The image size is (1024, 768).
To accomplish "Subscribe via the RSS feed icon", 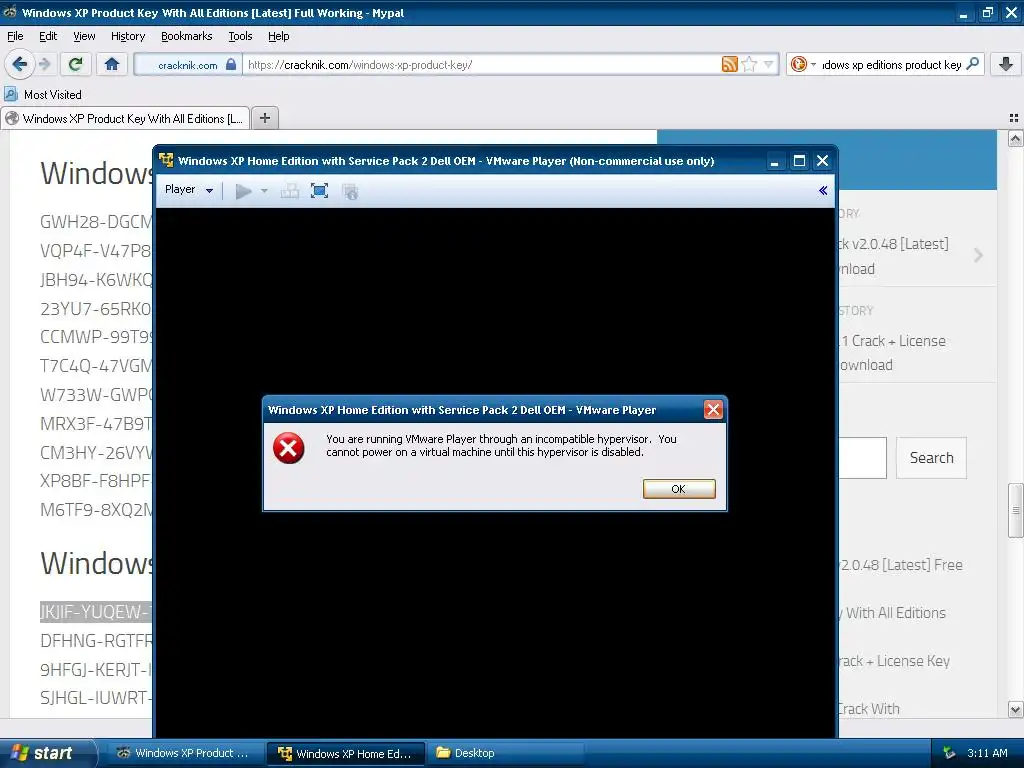I will pyautogui.click(x=729, y=64).
